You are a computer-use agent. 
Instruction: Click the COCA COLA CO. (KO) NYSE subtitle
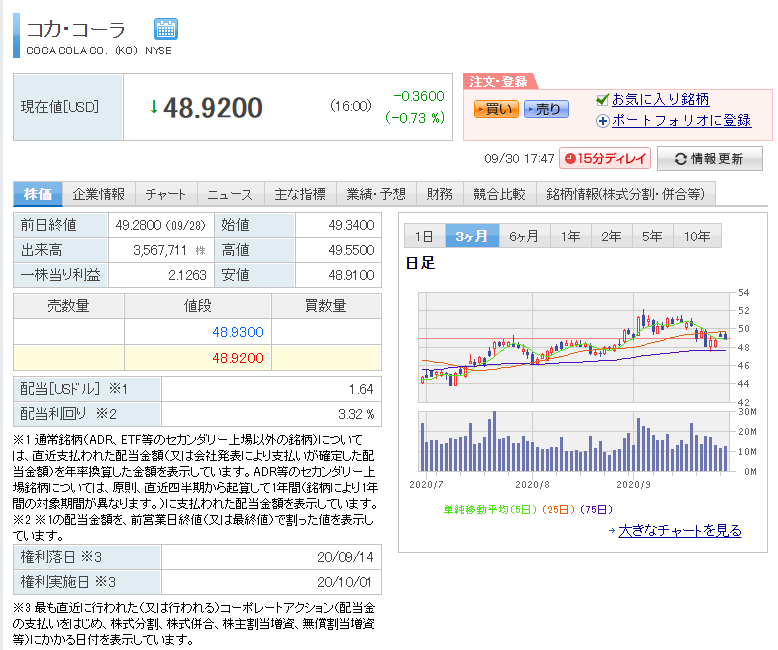click(x=99, y=51)
